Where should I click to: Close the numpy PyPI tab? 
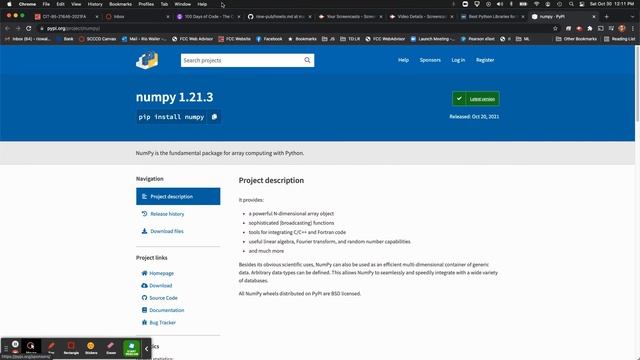coord(594,16)
